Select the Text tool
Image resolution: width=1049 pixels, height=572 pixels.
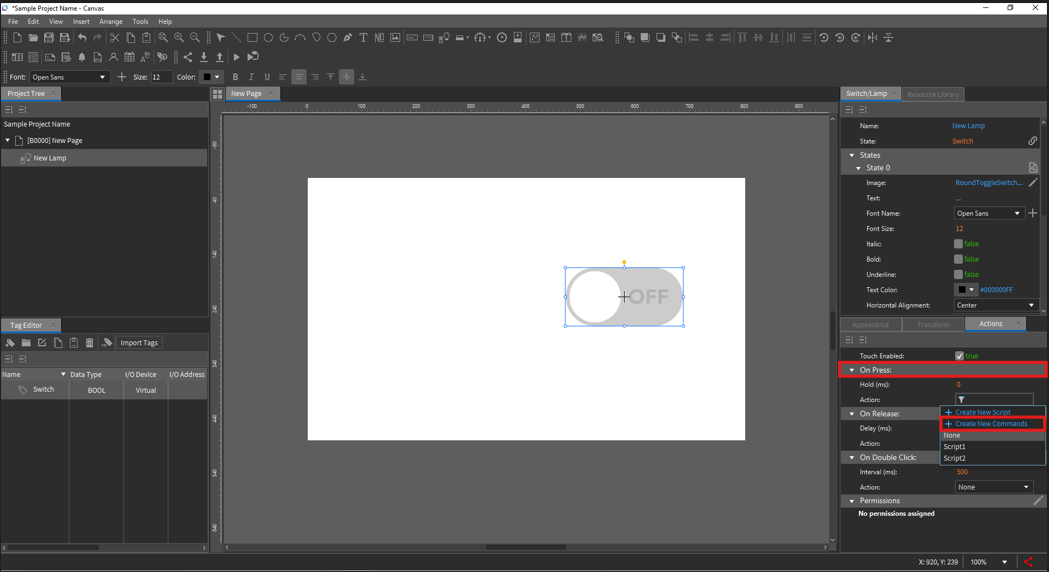click(x=363, y=38)
